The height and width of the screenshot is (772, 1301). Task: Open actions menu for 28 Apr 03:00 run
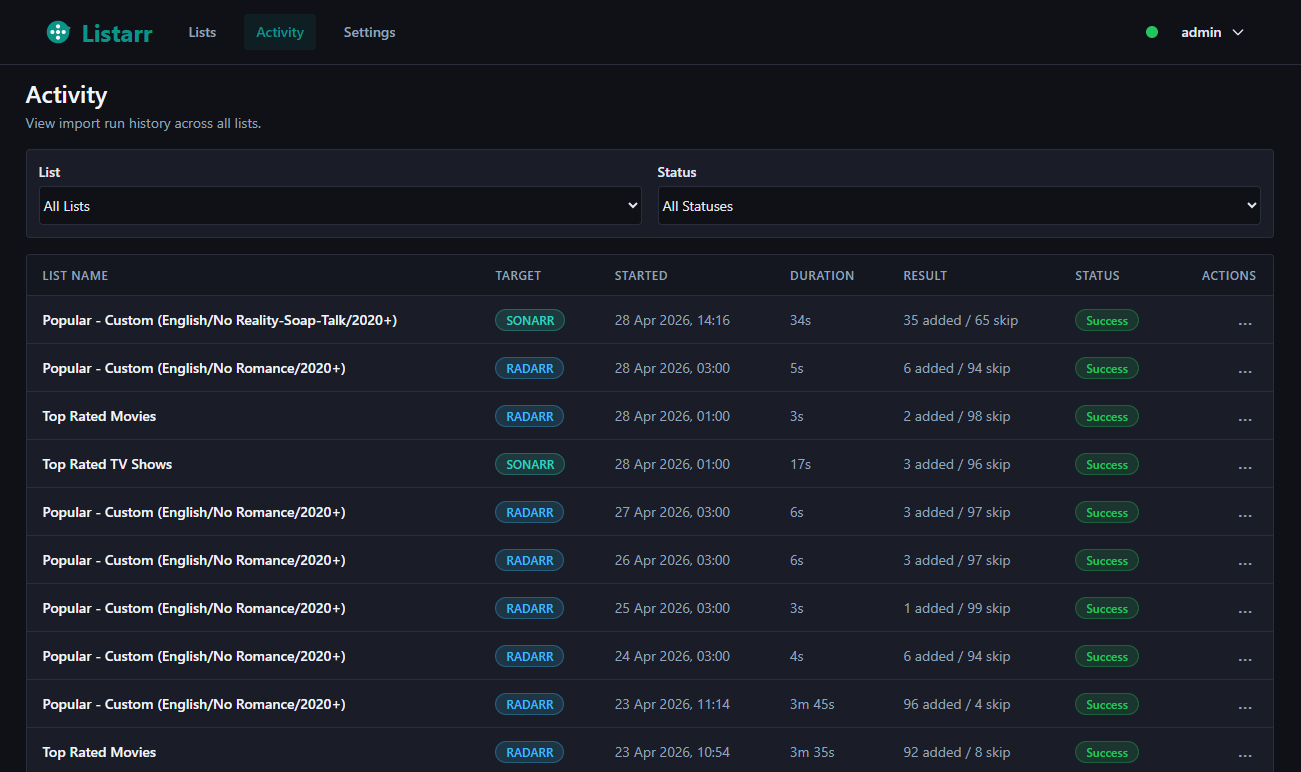1245,370
